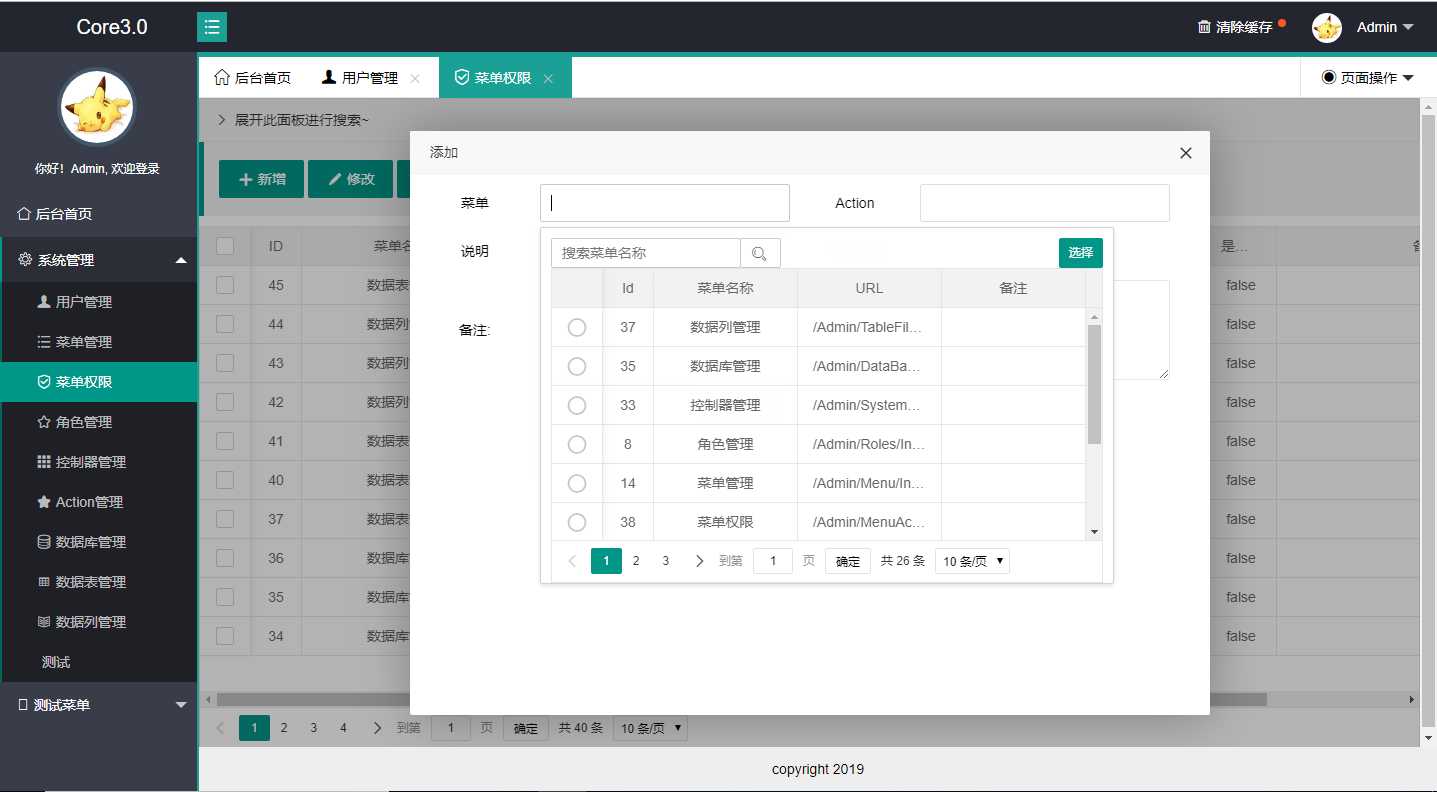Click the Pikachu avatar next to Admin
The height and width of the screenshot is (792, 1437).
(1326, 29)
